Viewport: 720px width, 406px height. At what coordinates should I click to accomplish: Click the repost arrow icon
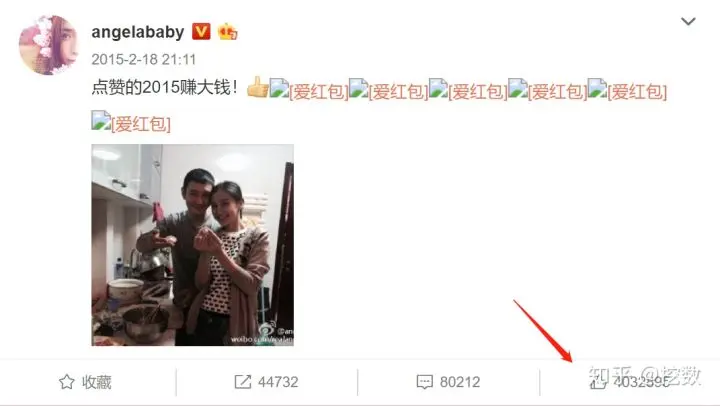coord(243,382)
